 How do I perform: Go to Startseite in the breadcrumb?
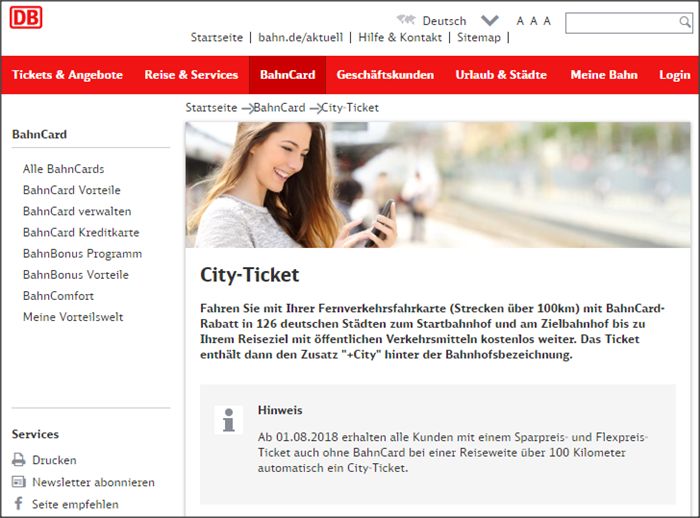point(211,108)
